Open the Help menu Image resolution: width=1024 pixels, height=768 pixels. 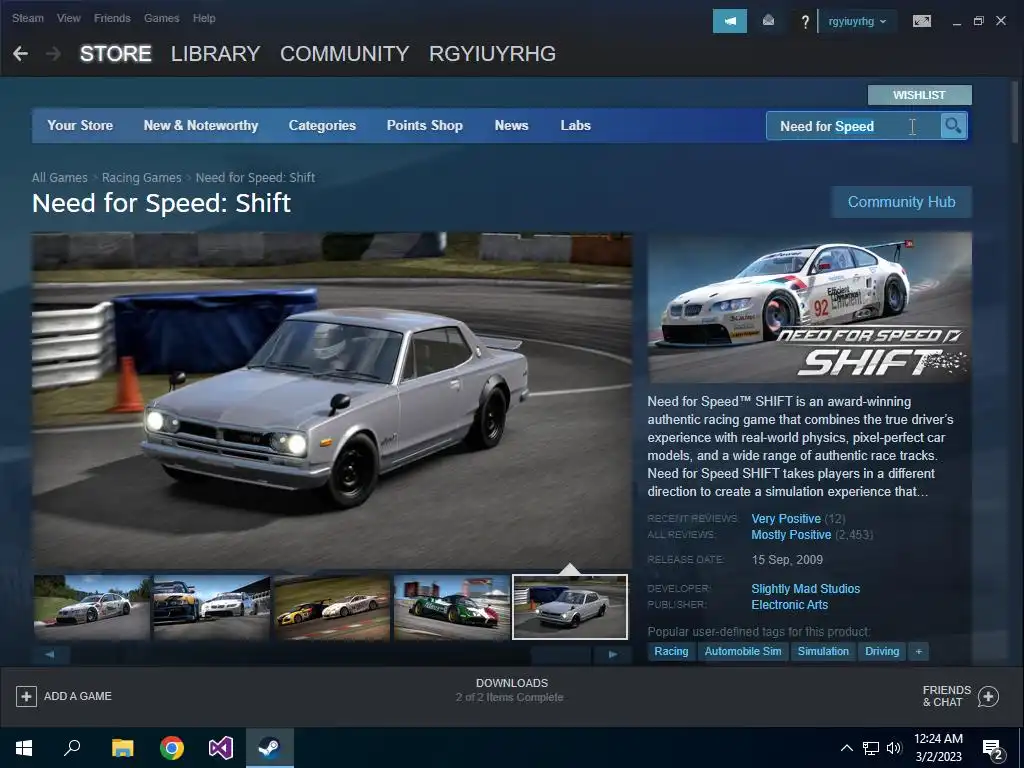[204, 18]
